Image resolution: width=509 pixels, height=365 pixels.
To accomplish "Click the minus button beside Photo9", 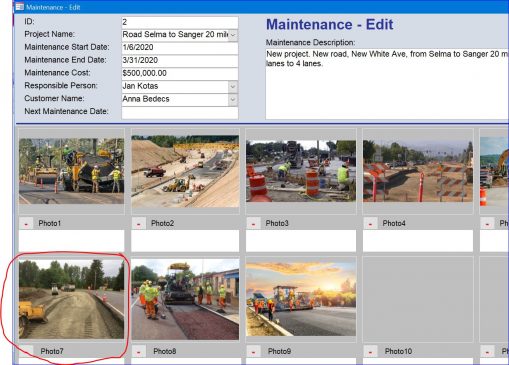I will coord(253,351).
